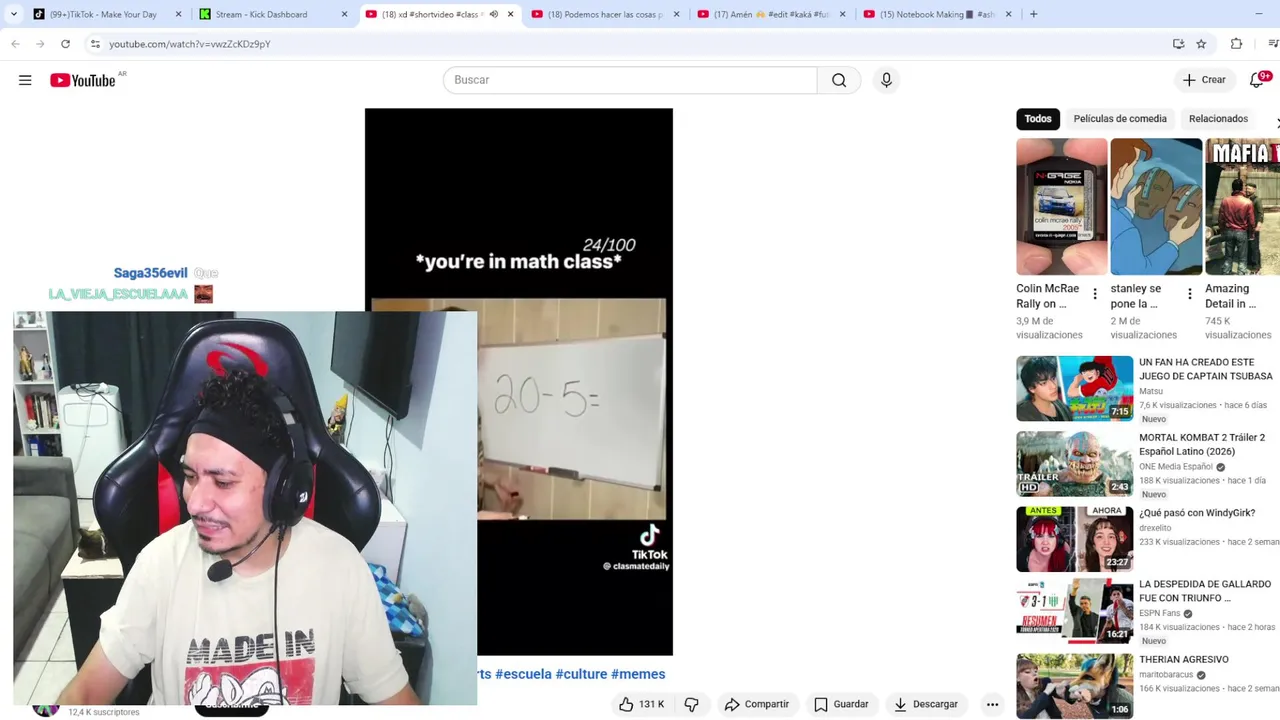Mute the tab with the speaker icon
The height and width of the screenshot is (720, 1280).
point(493,14)
